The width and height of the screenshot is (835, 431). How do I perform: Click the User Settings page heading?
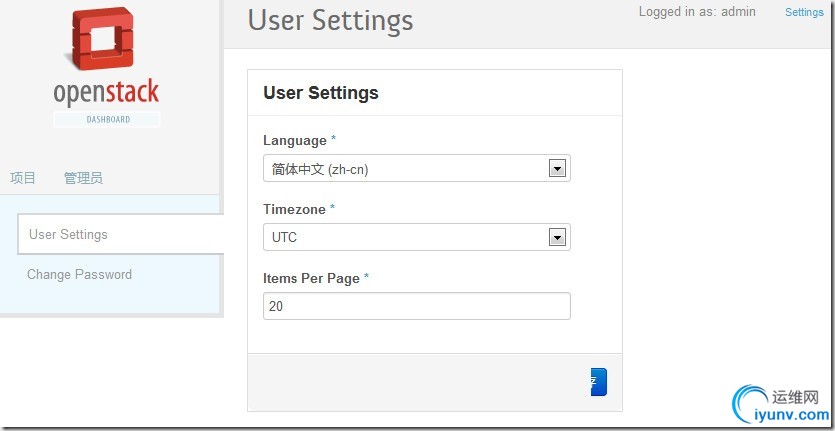tap(330, 20)
